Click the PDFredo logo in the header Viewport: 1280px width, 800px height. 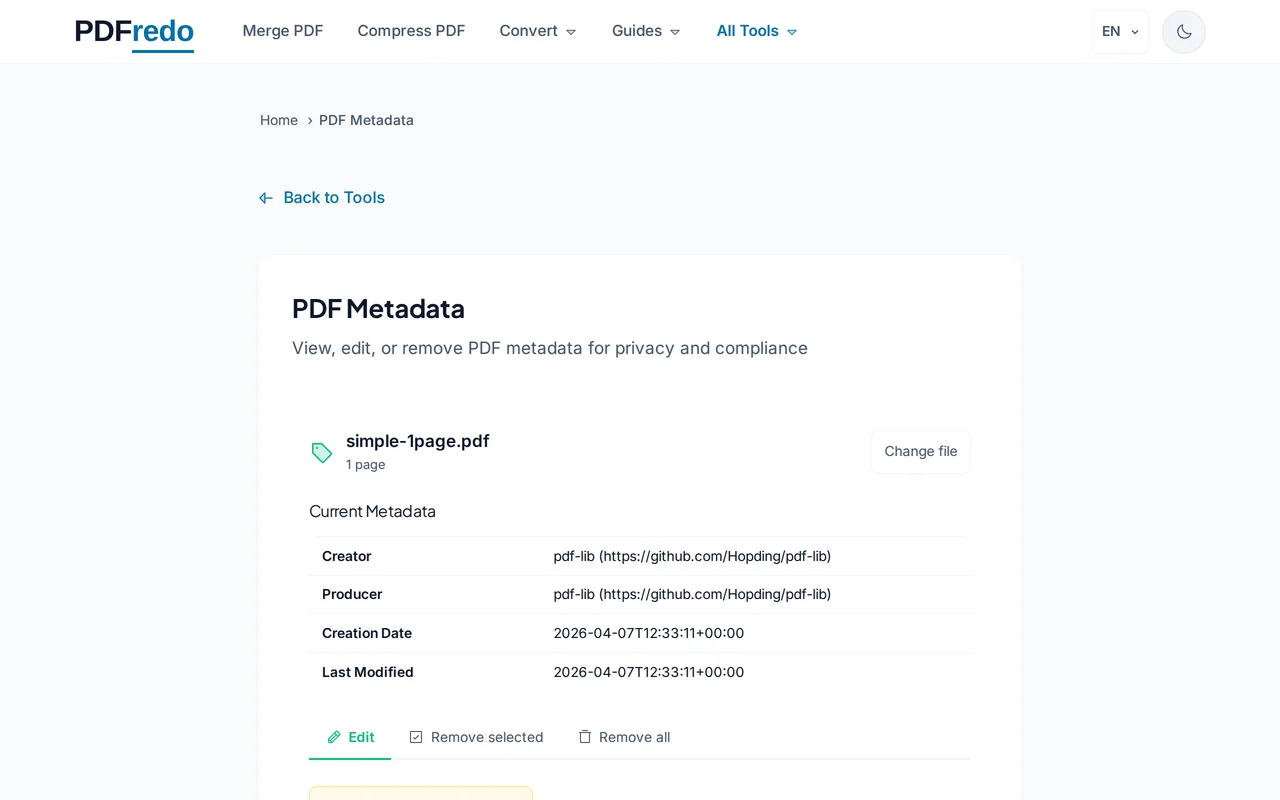[x=133, y=31]
